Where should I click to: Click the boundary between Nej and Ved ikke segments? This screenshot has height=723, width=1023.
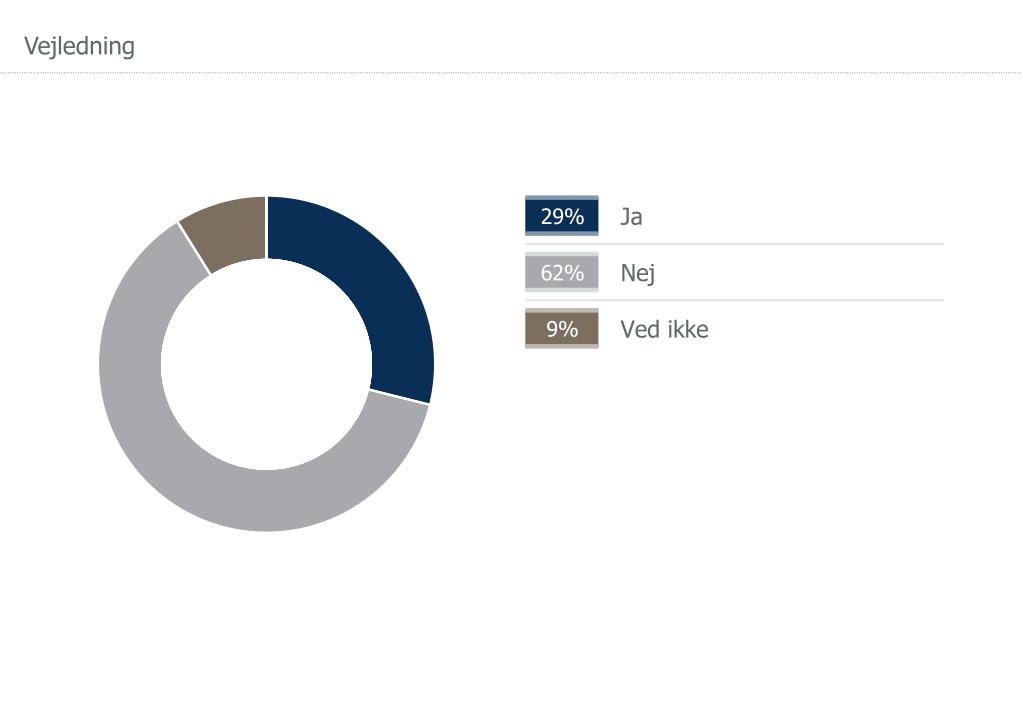point(194,249)
